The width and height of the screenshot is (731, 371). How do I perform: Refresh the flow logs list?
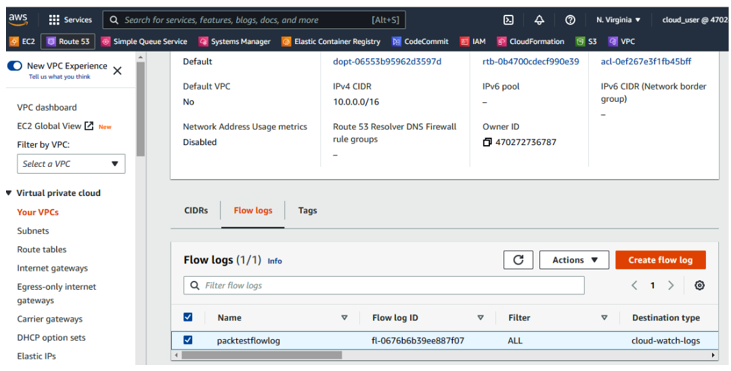click(x=518, y=260)
